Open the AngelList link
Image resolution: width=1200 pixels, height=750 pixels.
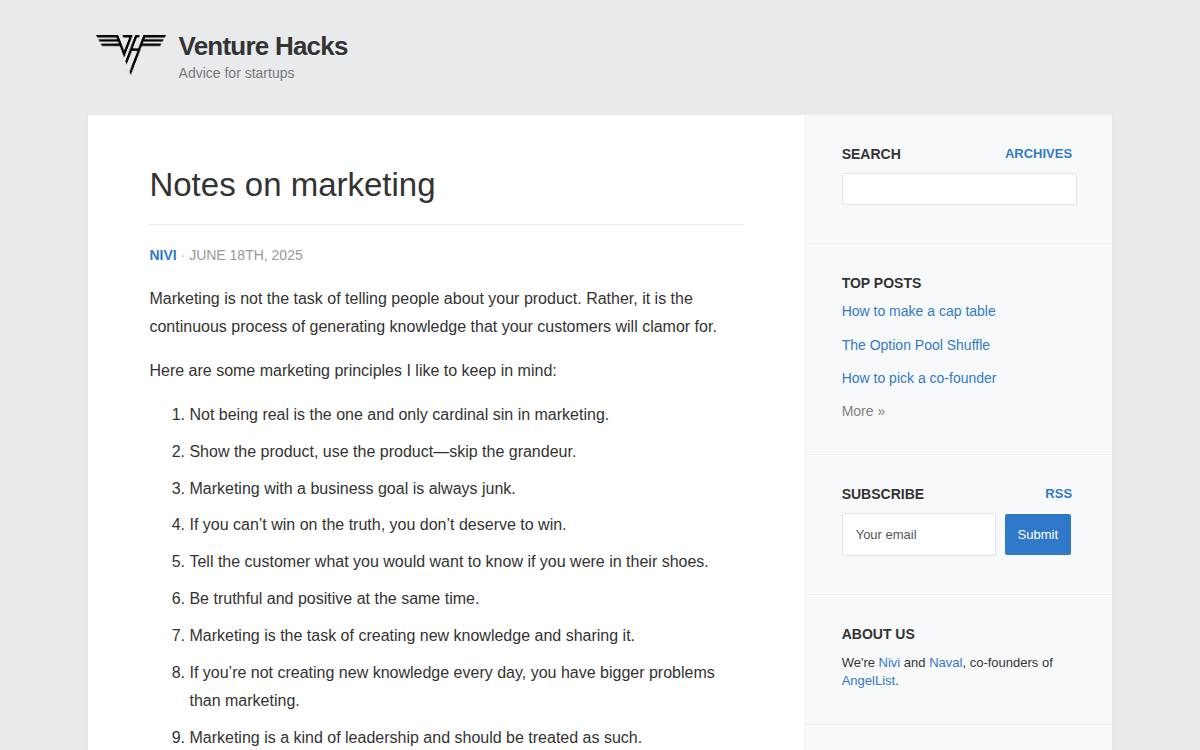pyautogui.click(x=868, y=681)
